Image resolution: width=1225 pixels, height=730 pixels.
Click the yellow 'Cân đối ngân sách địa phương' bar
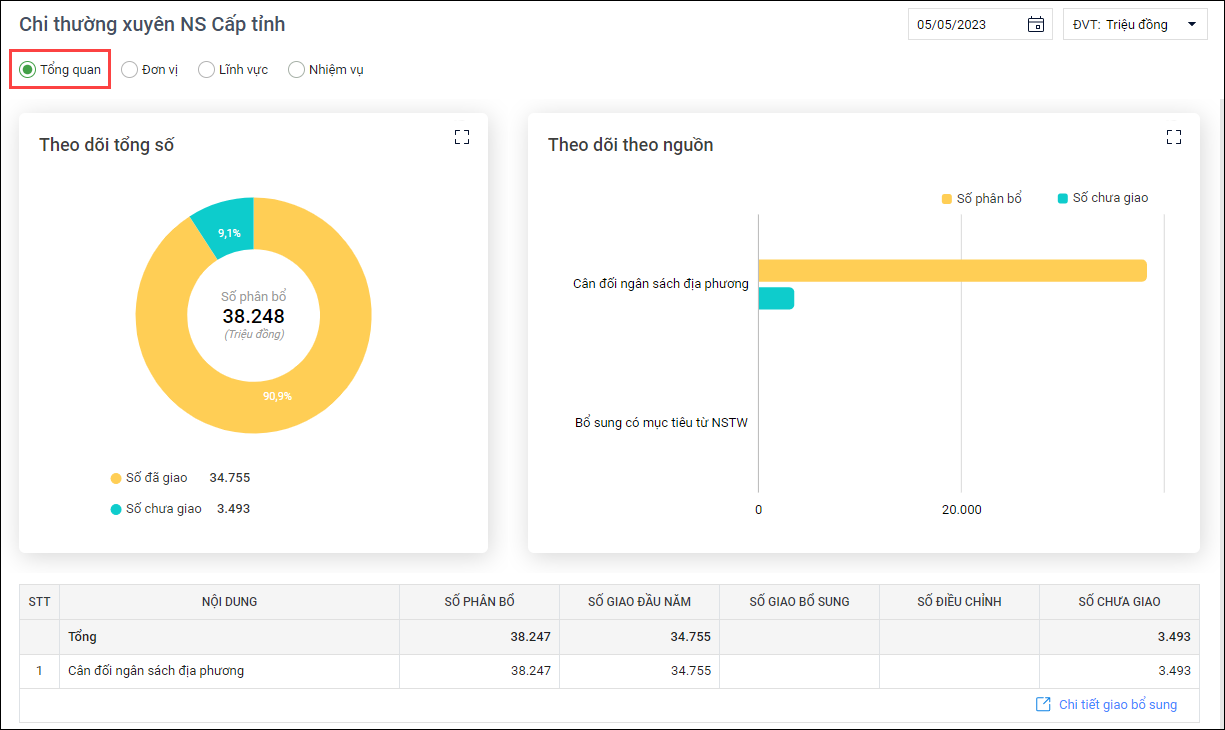pyautogui.click(x=950, y=271)
